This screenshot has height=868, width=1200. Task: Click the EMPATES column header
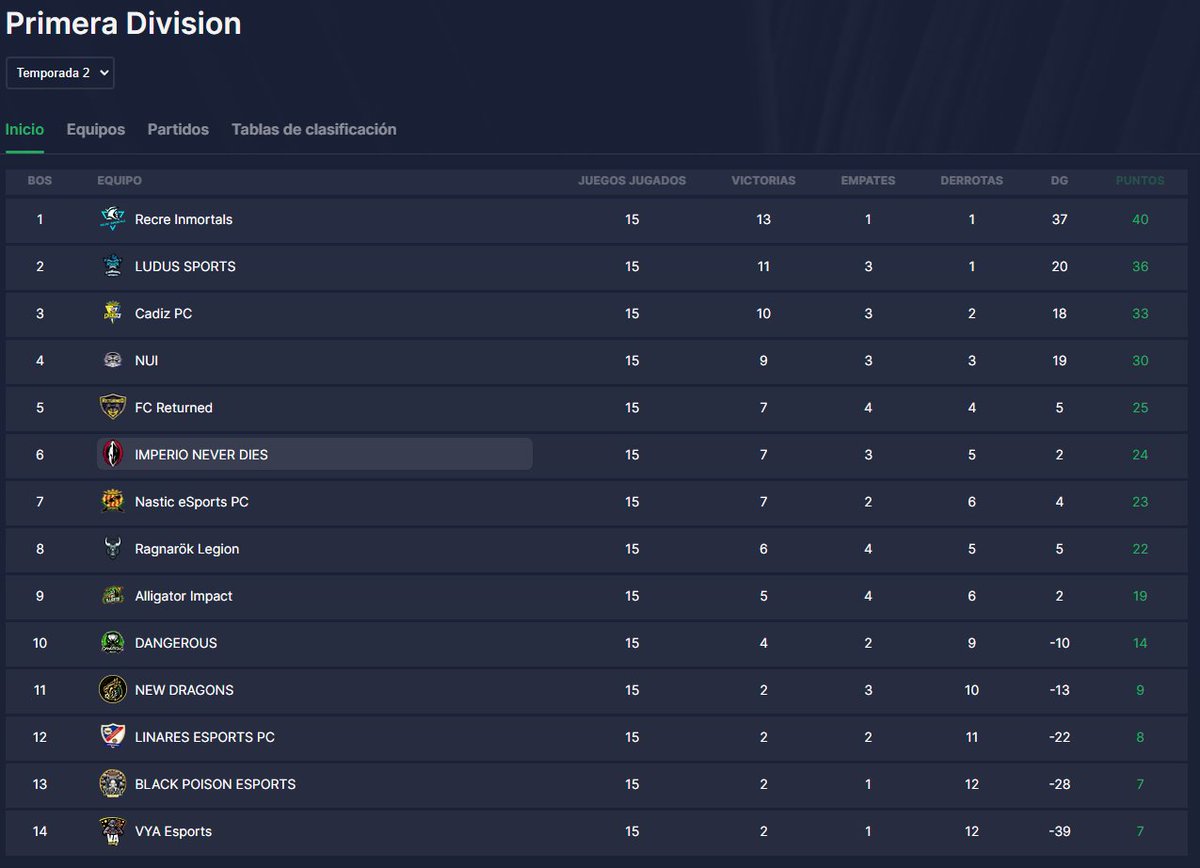point(868,181)
